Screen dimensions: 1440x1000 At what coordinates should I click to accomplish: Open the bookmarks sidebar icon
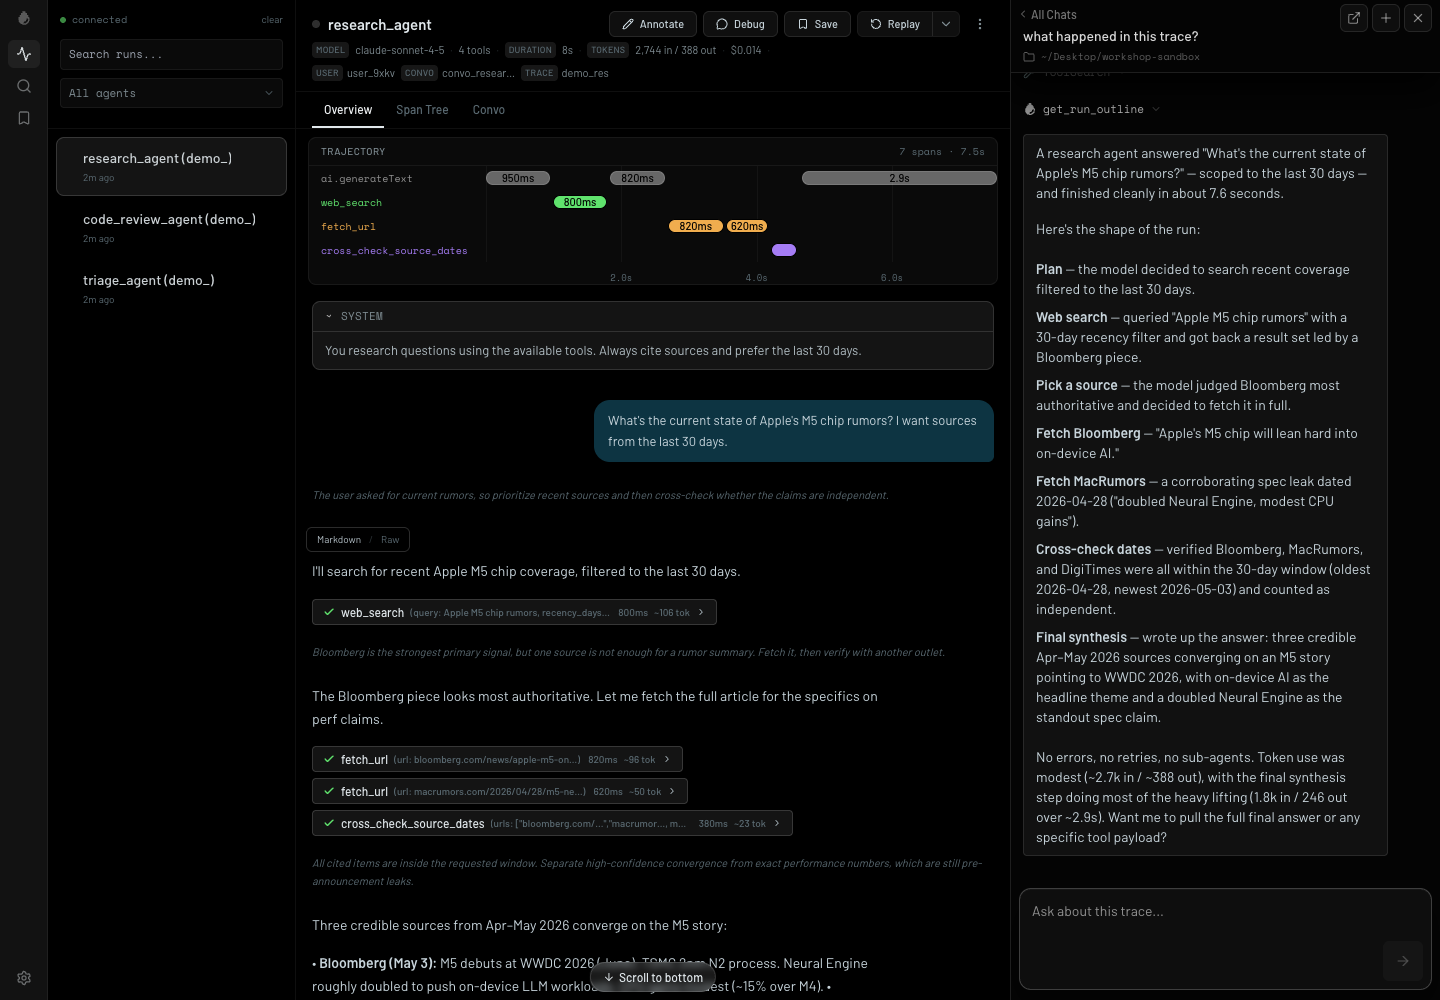click(24, 118)
